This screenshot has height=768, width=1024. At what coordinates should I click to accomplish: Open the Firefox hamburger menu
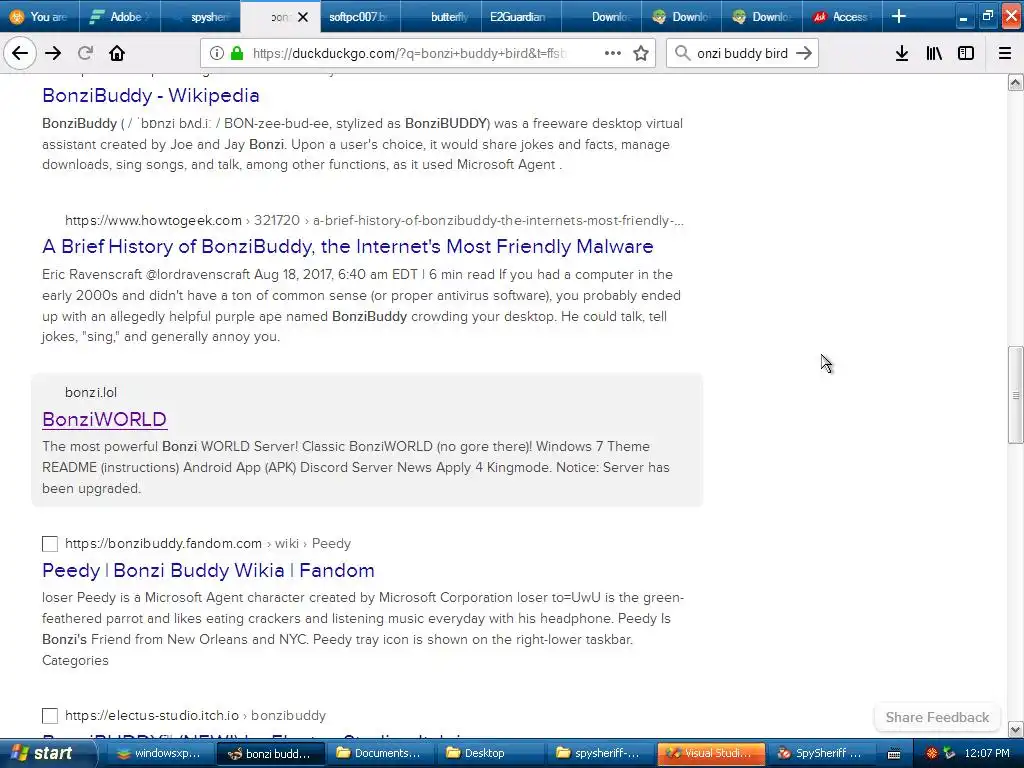point(1005,54)
